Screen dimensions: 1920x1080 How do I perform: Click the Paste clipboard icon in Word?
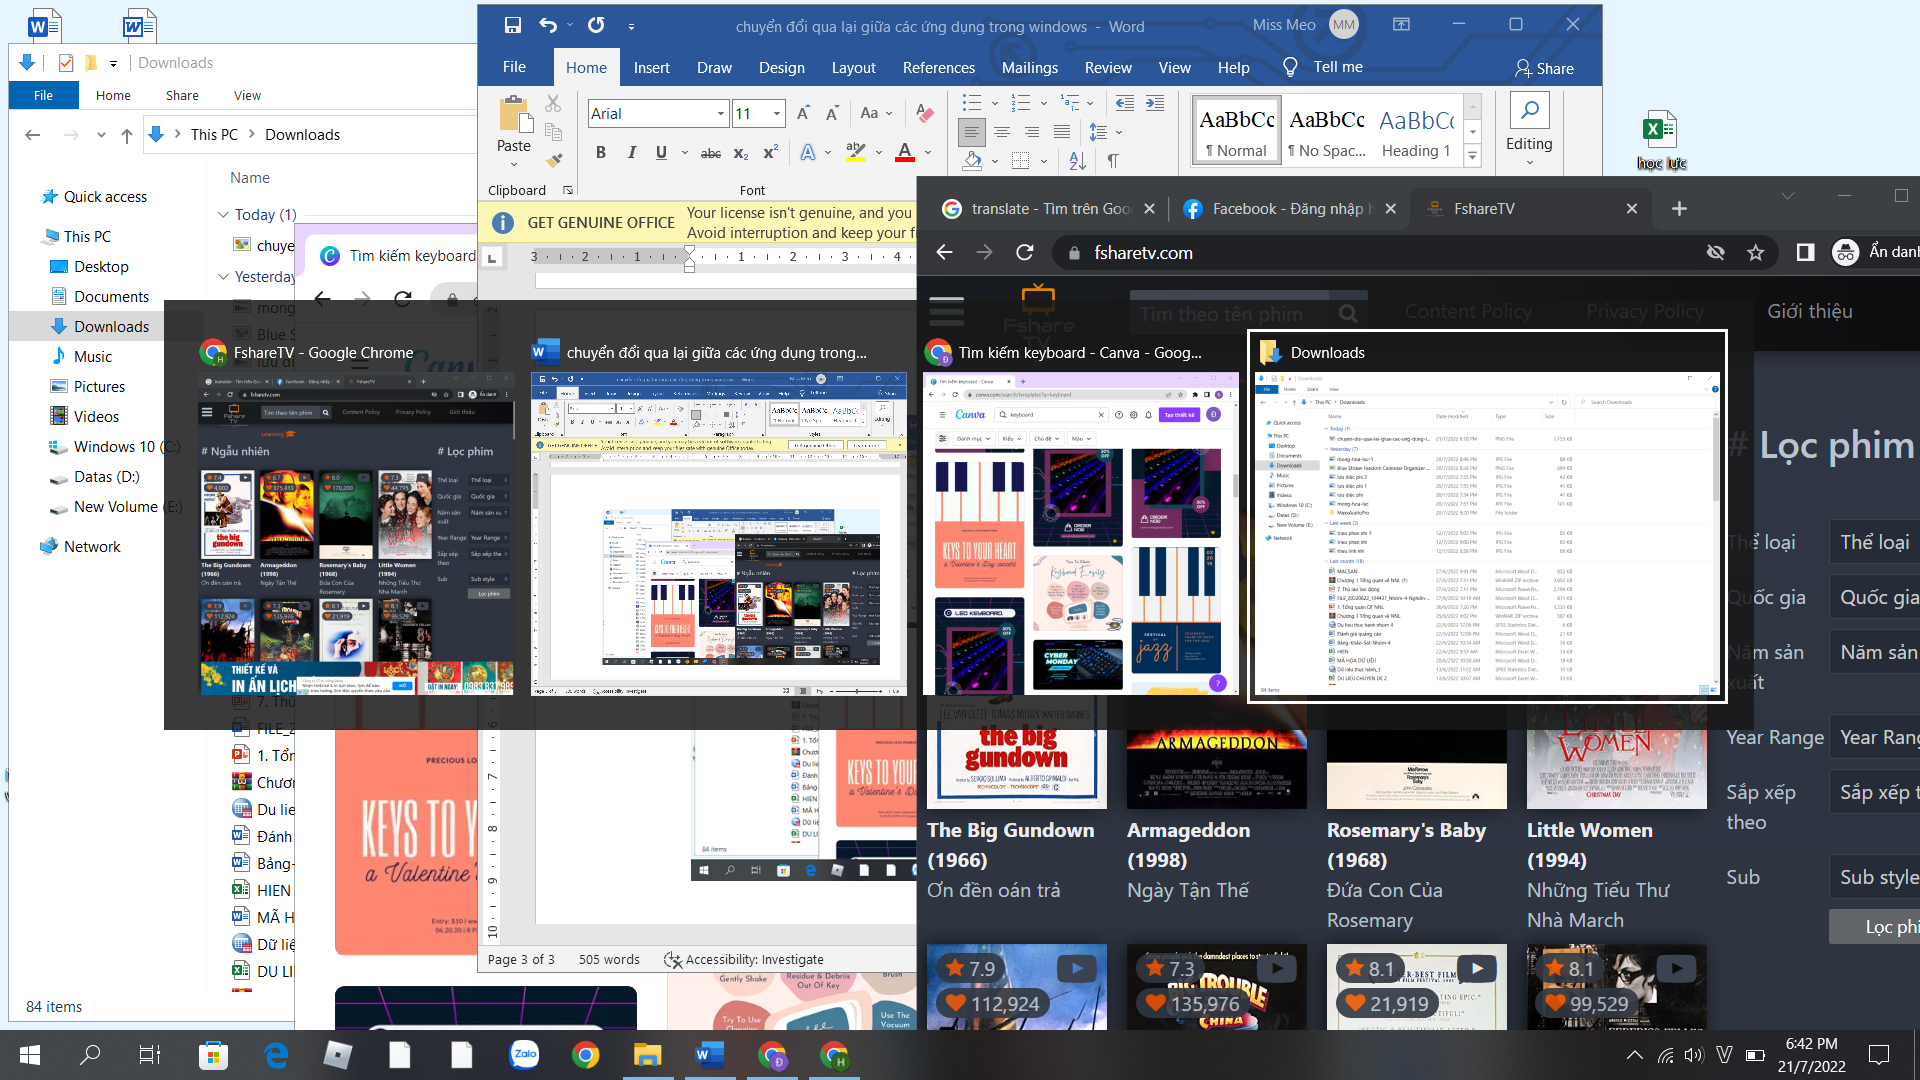point(514,116)
